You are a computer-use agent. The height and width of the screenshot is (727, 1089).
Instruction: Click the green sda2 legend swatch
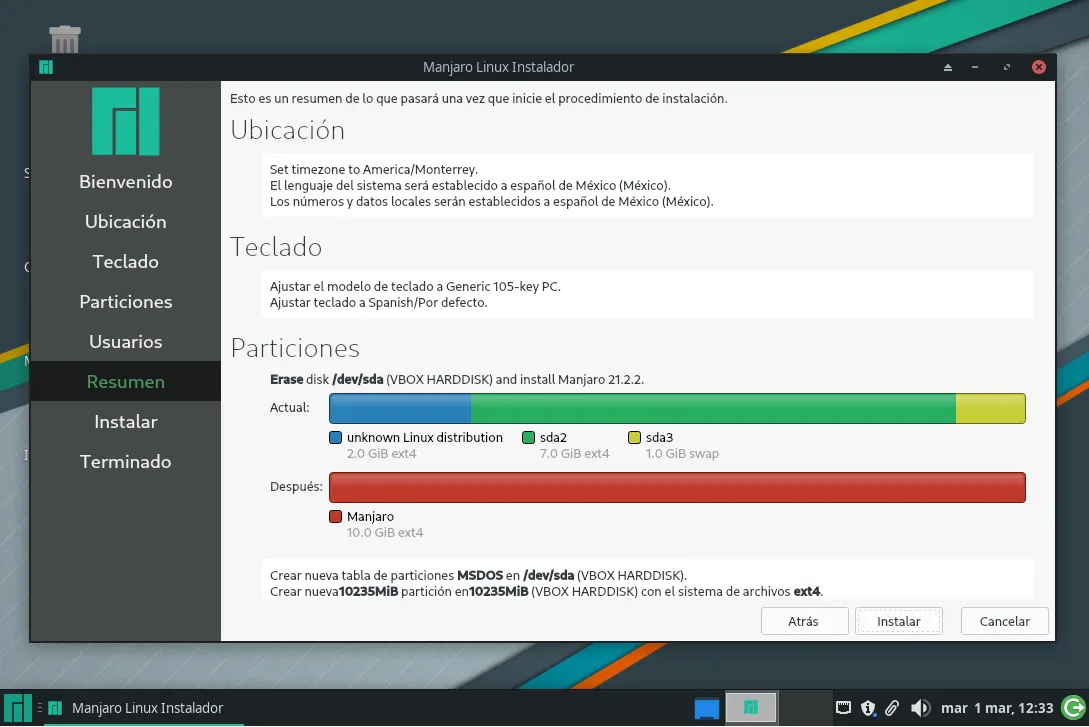click(529, 437)
